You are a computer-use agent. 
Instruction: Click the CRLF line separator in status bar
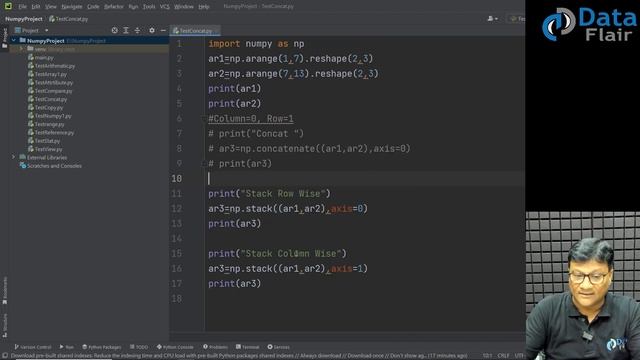point(503,356)
